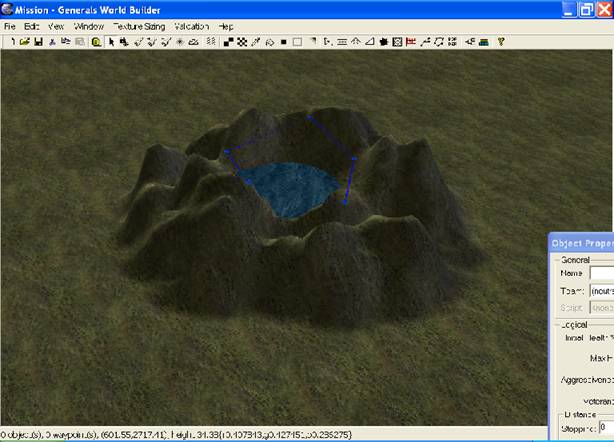Click the yellow question mark help icon
The height and width of the screenshot is (442, 614).
click(501, 41)
